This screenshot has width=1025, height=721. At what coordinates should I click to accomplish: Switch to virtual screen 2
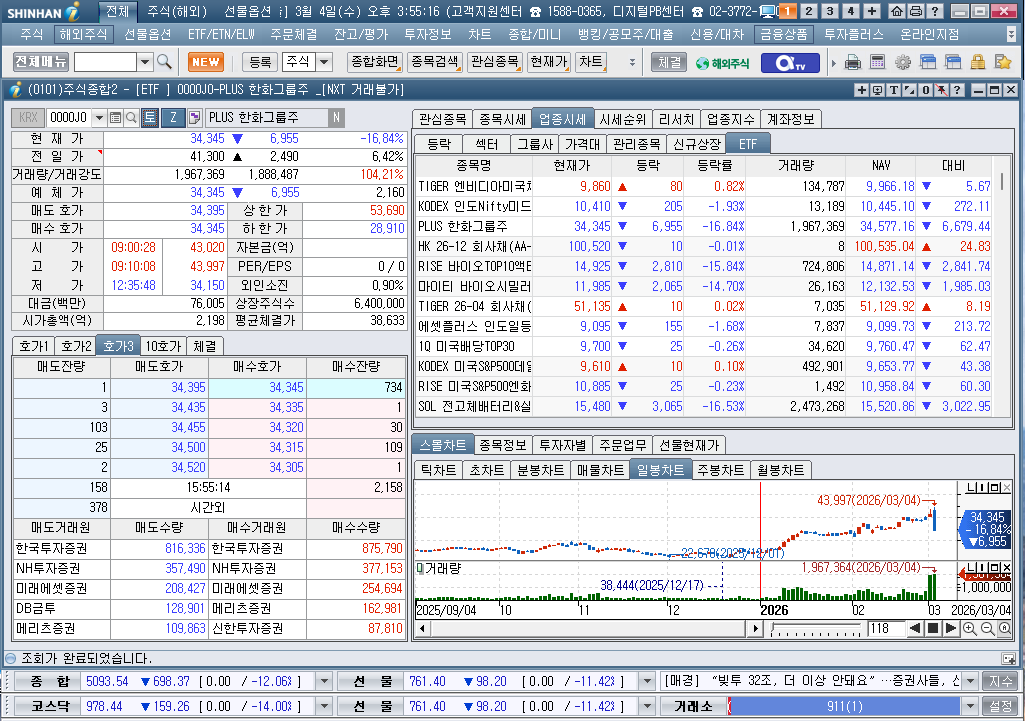click(x=809, y=11)
